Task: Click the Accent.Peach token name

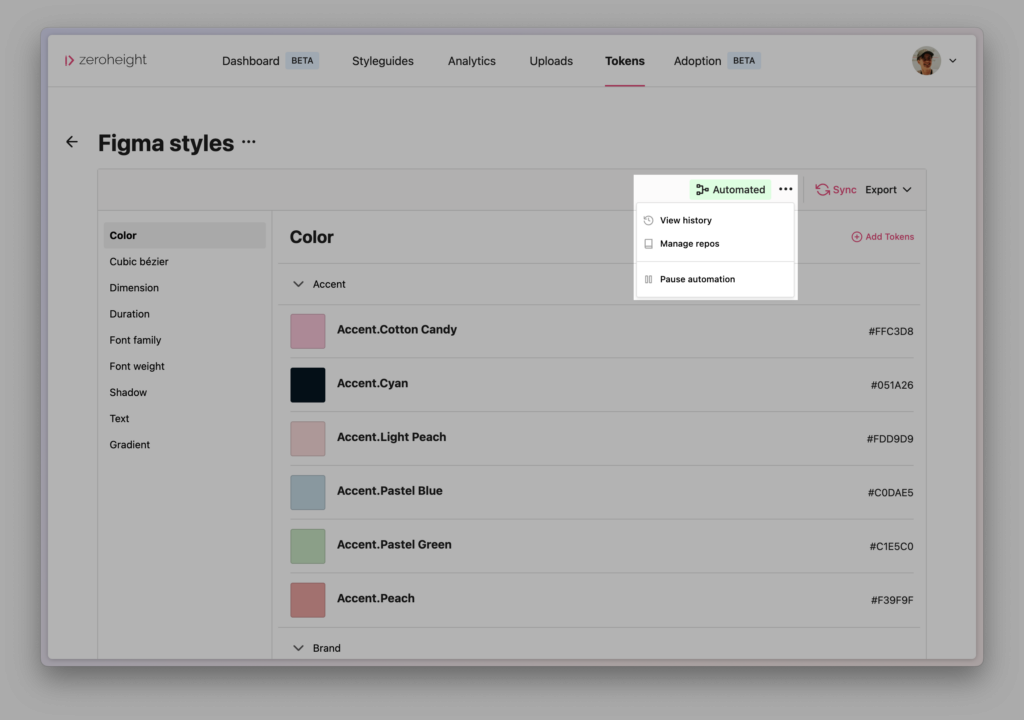Action: tap(376, 598)
